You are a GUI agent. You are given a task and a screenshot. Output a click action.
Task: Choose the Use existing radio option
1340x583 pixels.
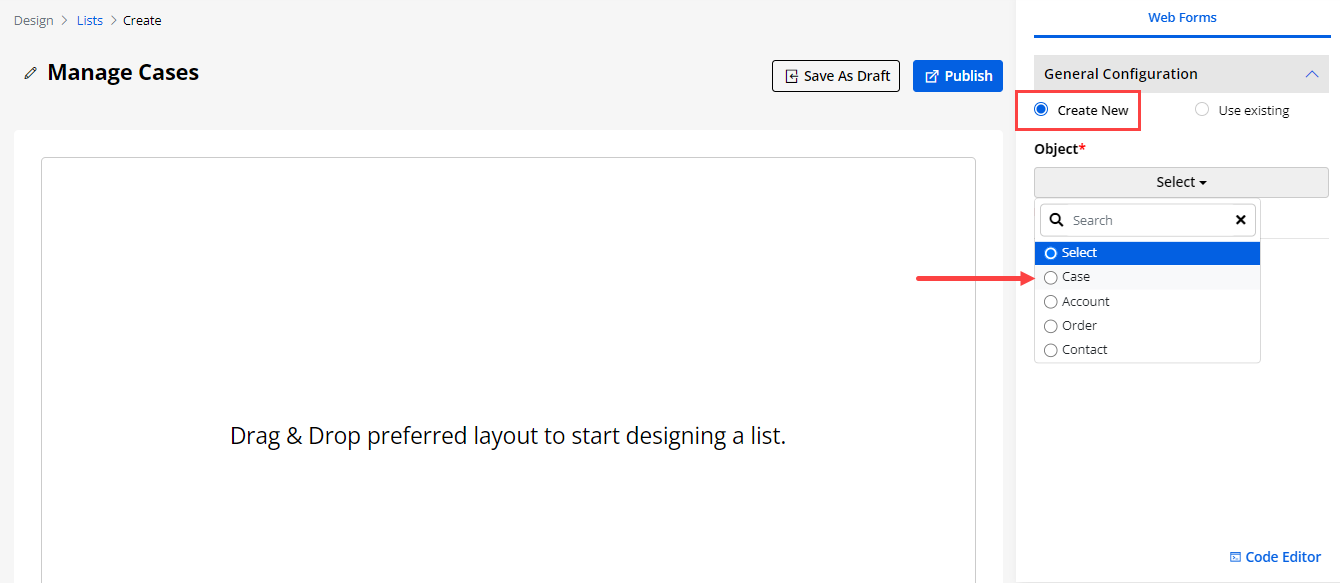point(1202,110)
